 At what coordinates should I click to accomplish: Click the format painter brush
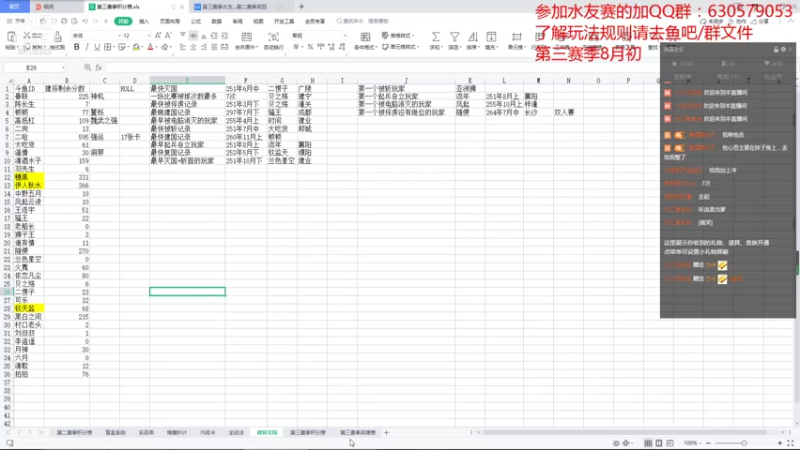coord(58,37)
